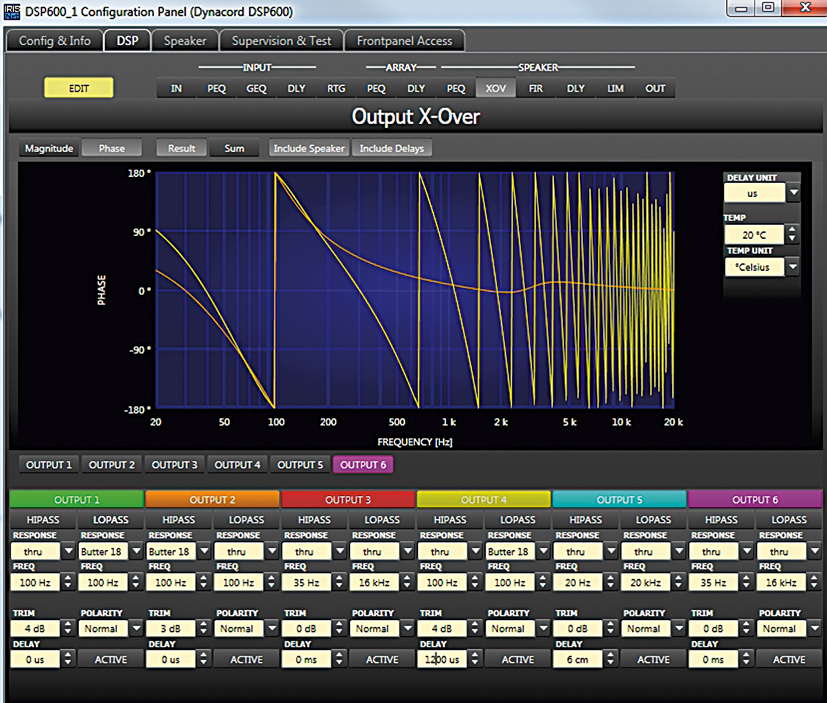Viewport: 827px width, 703px height.
Task: Open the RTG block
Action: point(336,88)
